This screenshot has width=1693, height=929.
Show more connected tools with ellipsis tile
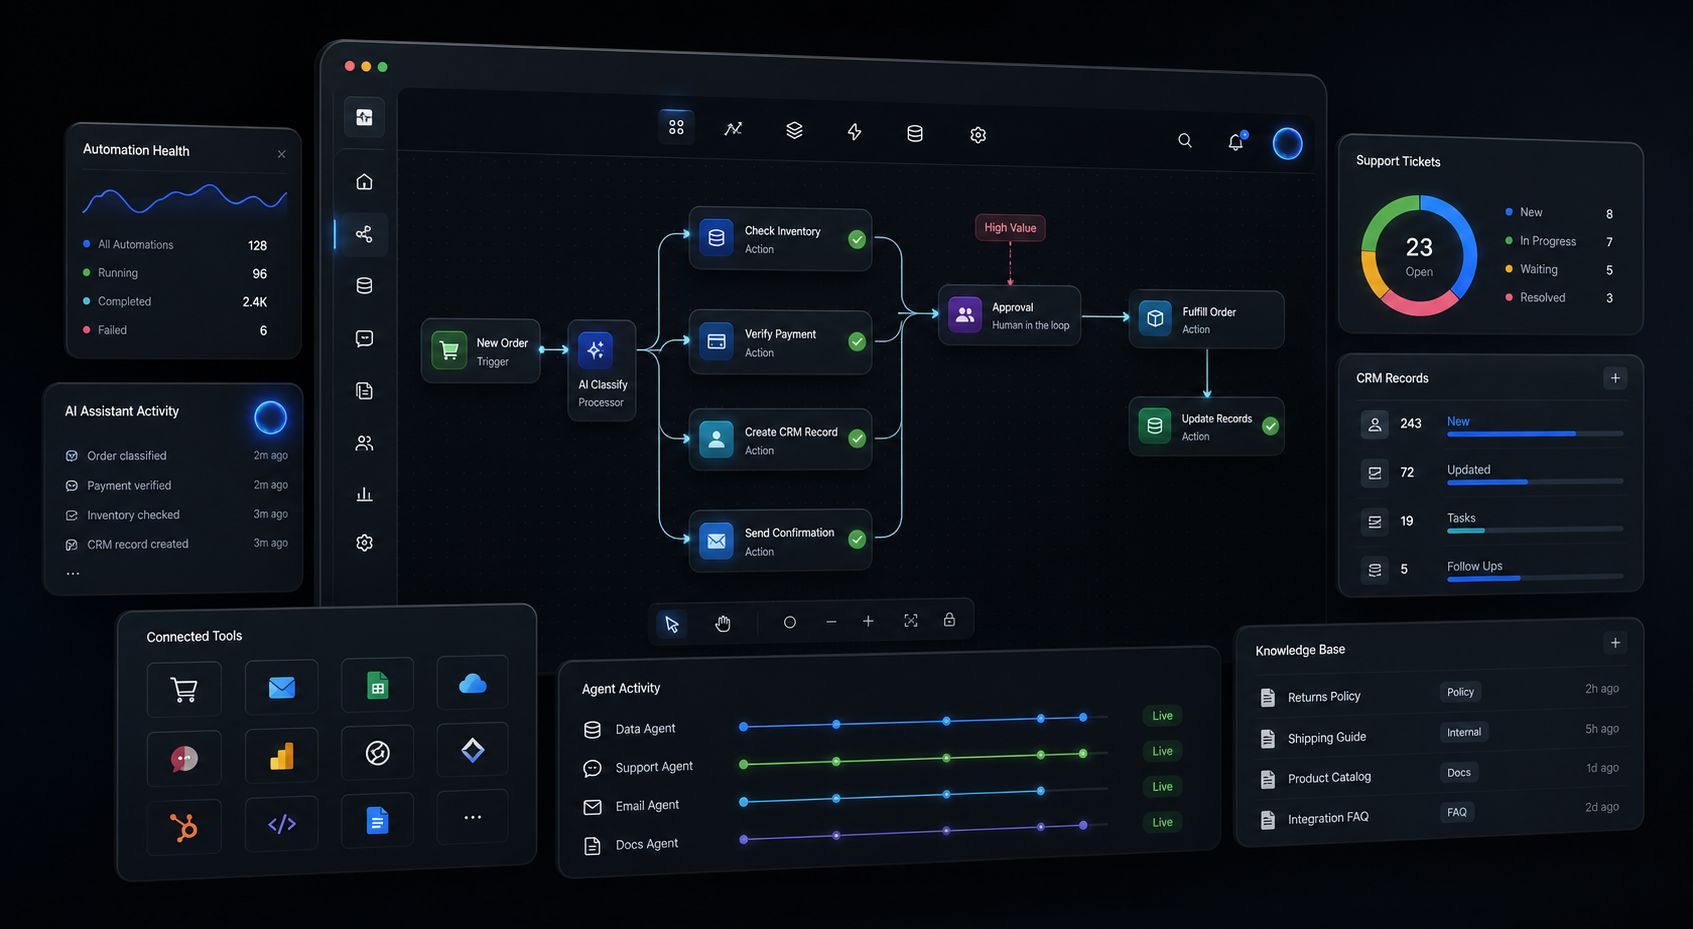[x=472, y=817]
